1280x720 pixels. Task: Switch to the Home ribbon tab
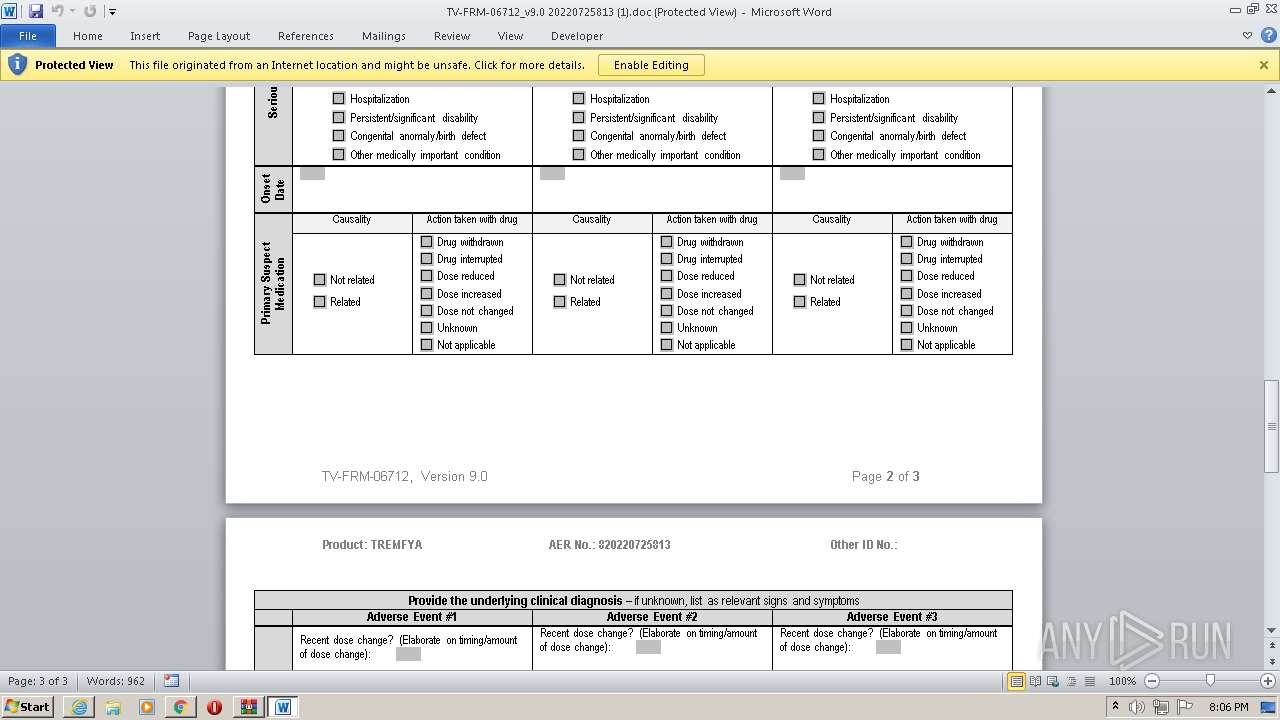click(x=88, y=36)
